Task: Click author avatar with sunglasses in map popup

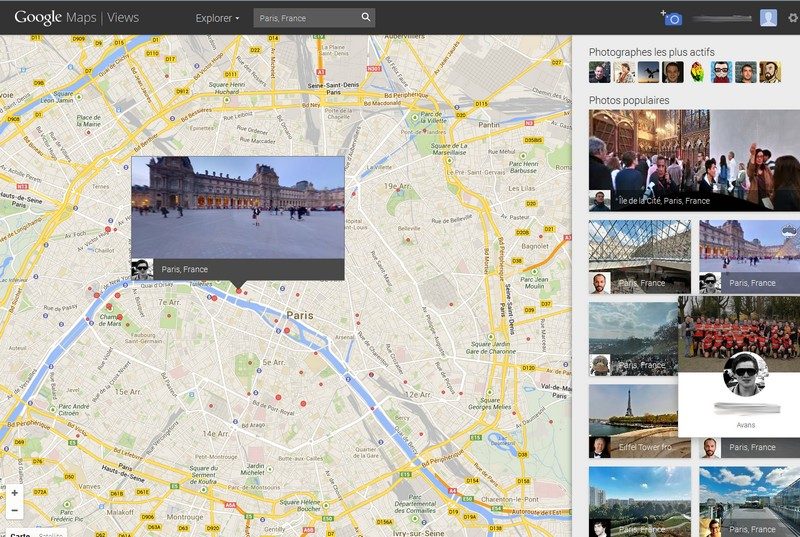Action: coord(142,269)
